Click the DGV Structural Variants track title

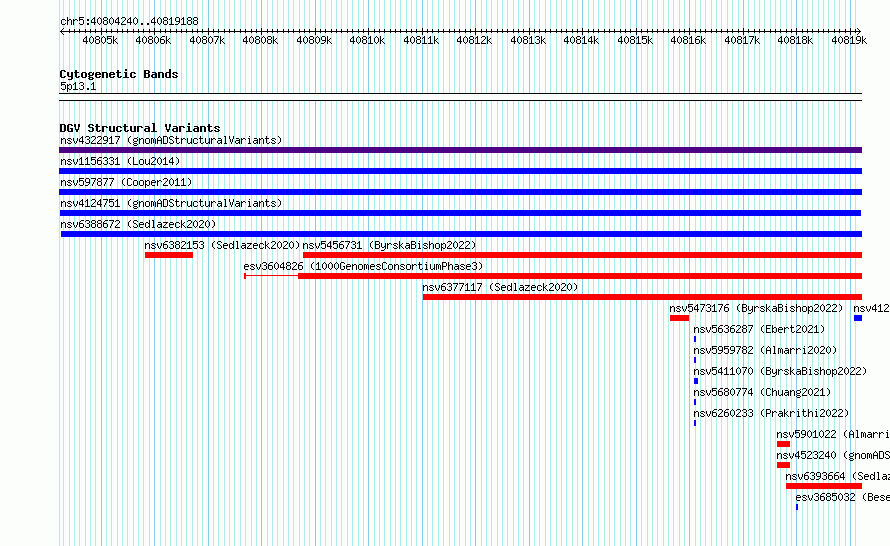click(140, 128)
